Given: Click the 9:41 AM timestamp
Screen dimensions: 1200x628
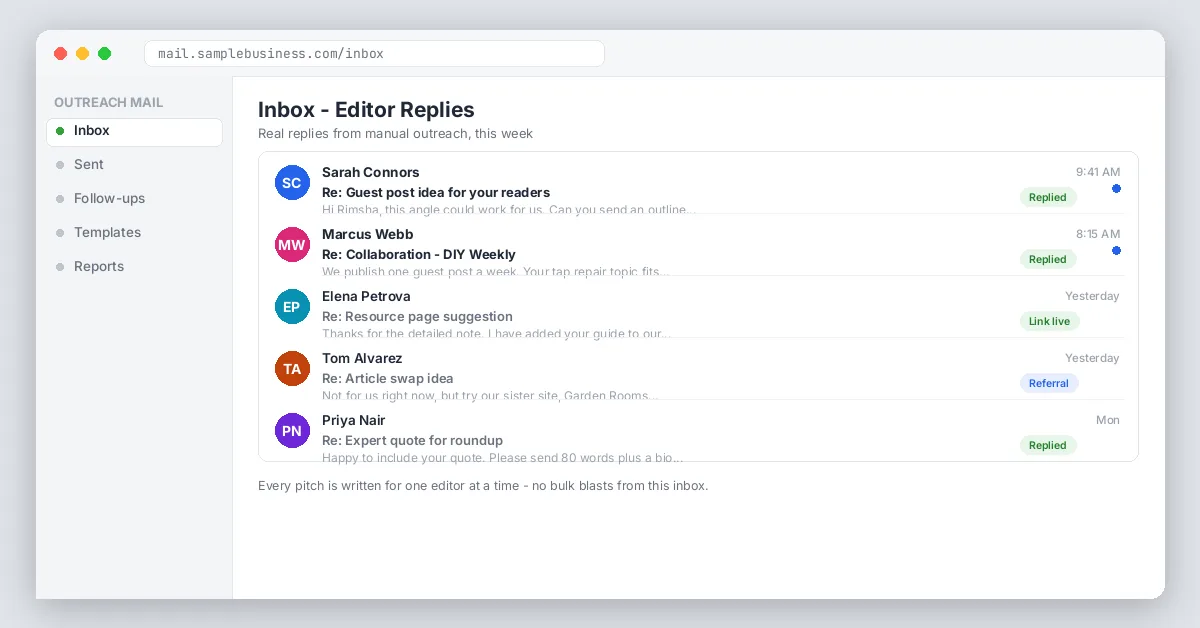Looking at the screenshot, I should click(1098, 172).
